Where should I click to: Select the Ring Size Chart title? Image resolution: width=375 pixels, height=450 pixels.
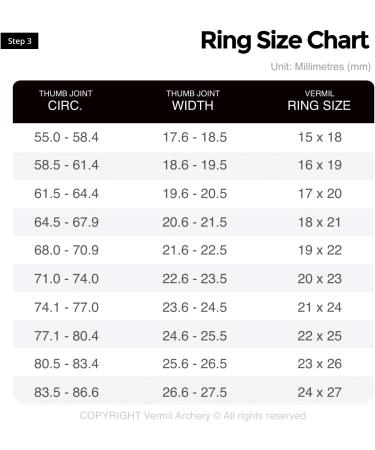pyautogui.click(x=285, y=41)
